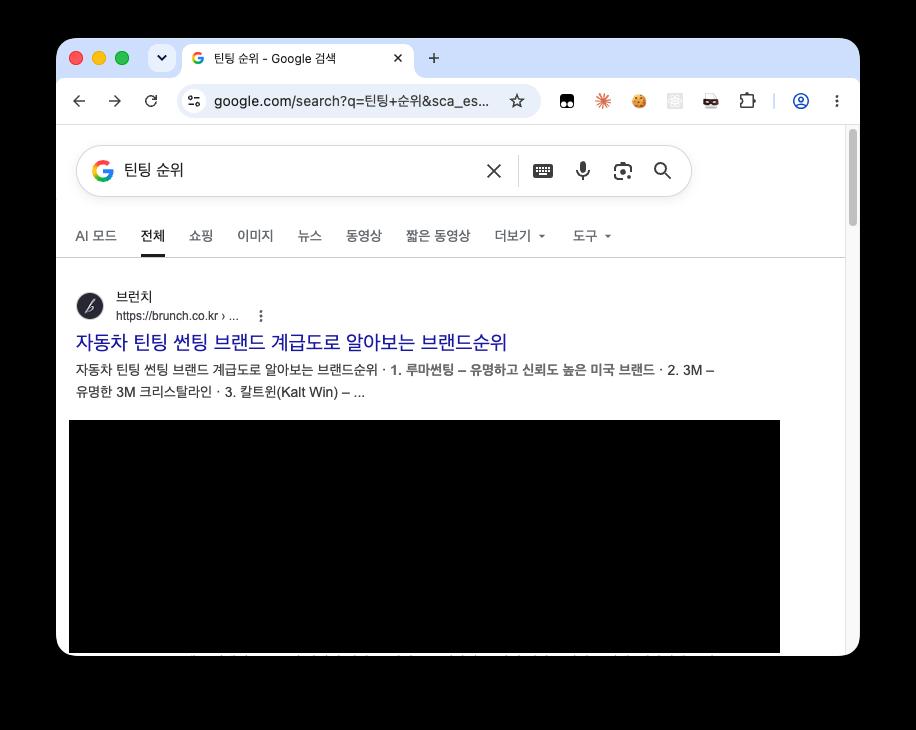Click the yellow macOS minimize button
The height and width of the screenshot is (730, 916).
click(99, 58)
